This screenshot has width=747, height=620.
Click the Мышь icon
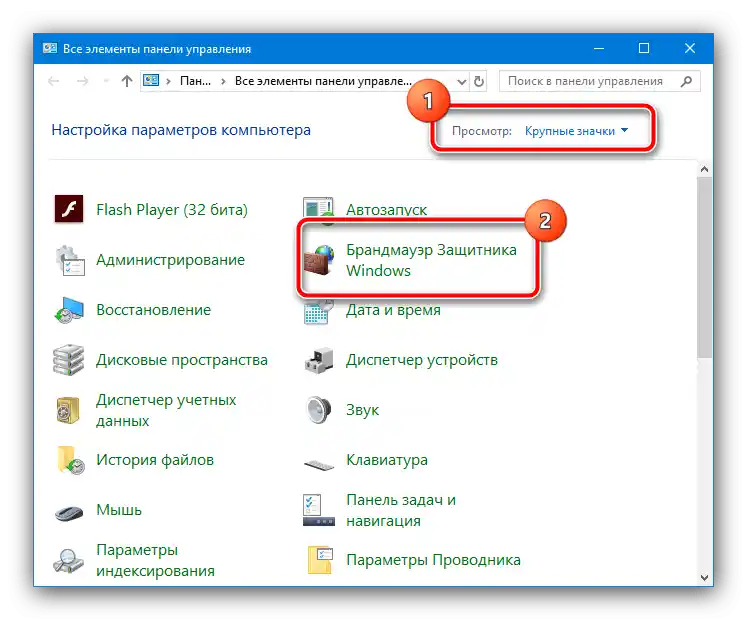tap(69, 513)
